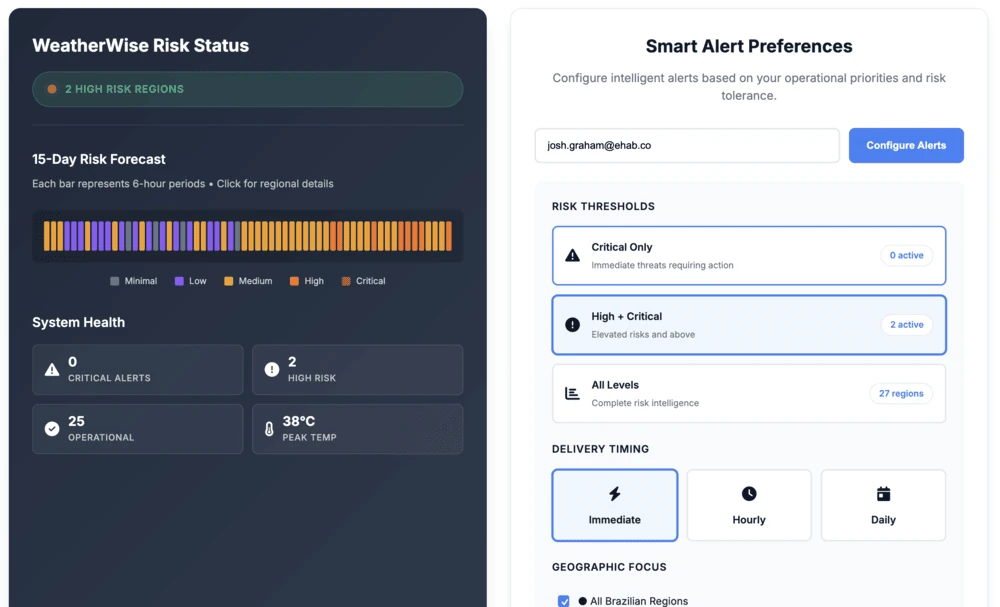Click the calendar icon for Daily delivery
The image size is (1000, 607).
(x=883, y=494)
